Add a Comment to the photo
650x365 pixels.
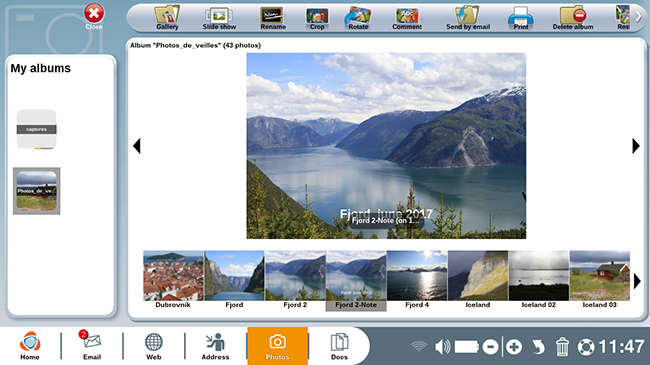[x=407, y=18]
